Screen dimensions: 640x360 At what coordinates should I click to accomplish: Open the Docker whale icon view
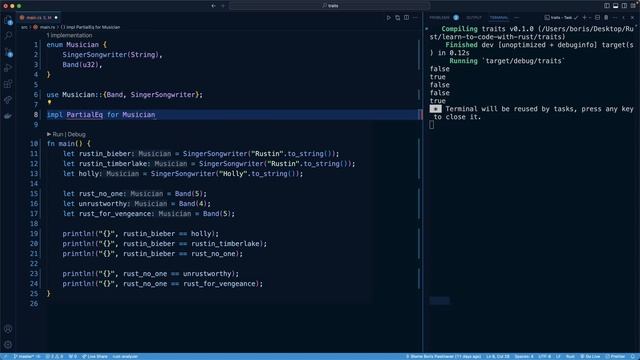pos(8,116)
